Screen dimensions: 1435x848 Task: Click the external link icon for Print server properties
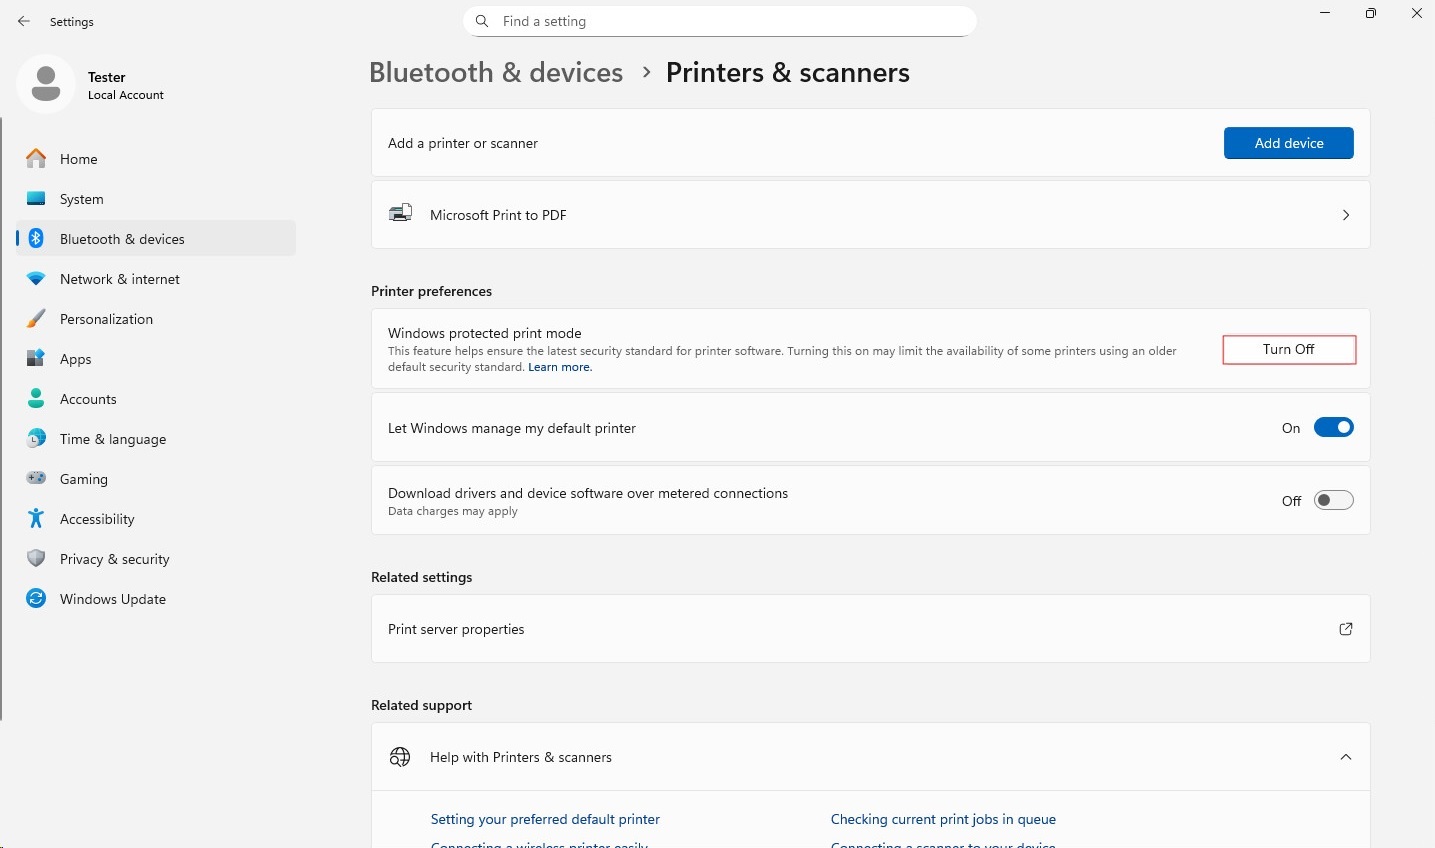click(x=1346, y=629)
